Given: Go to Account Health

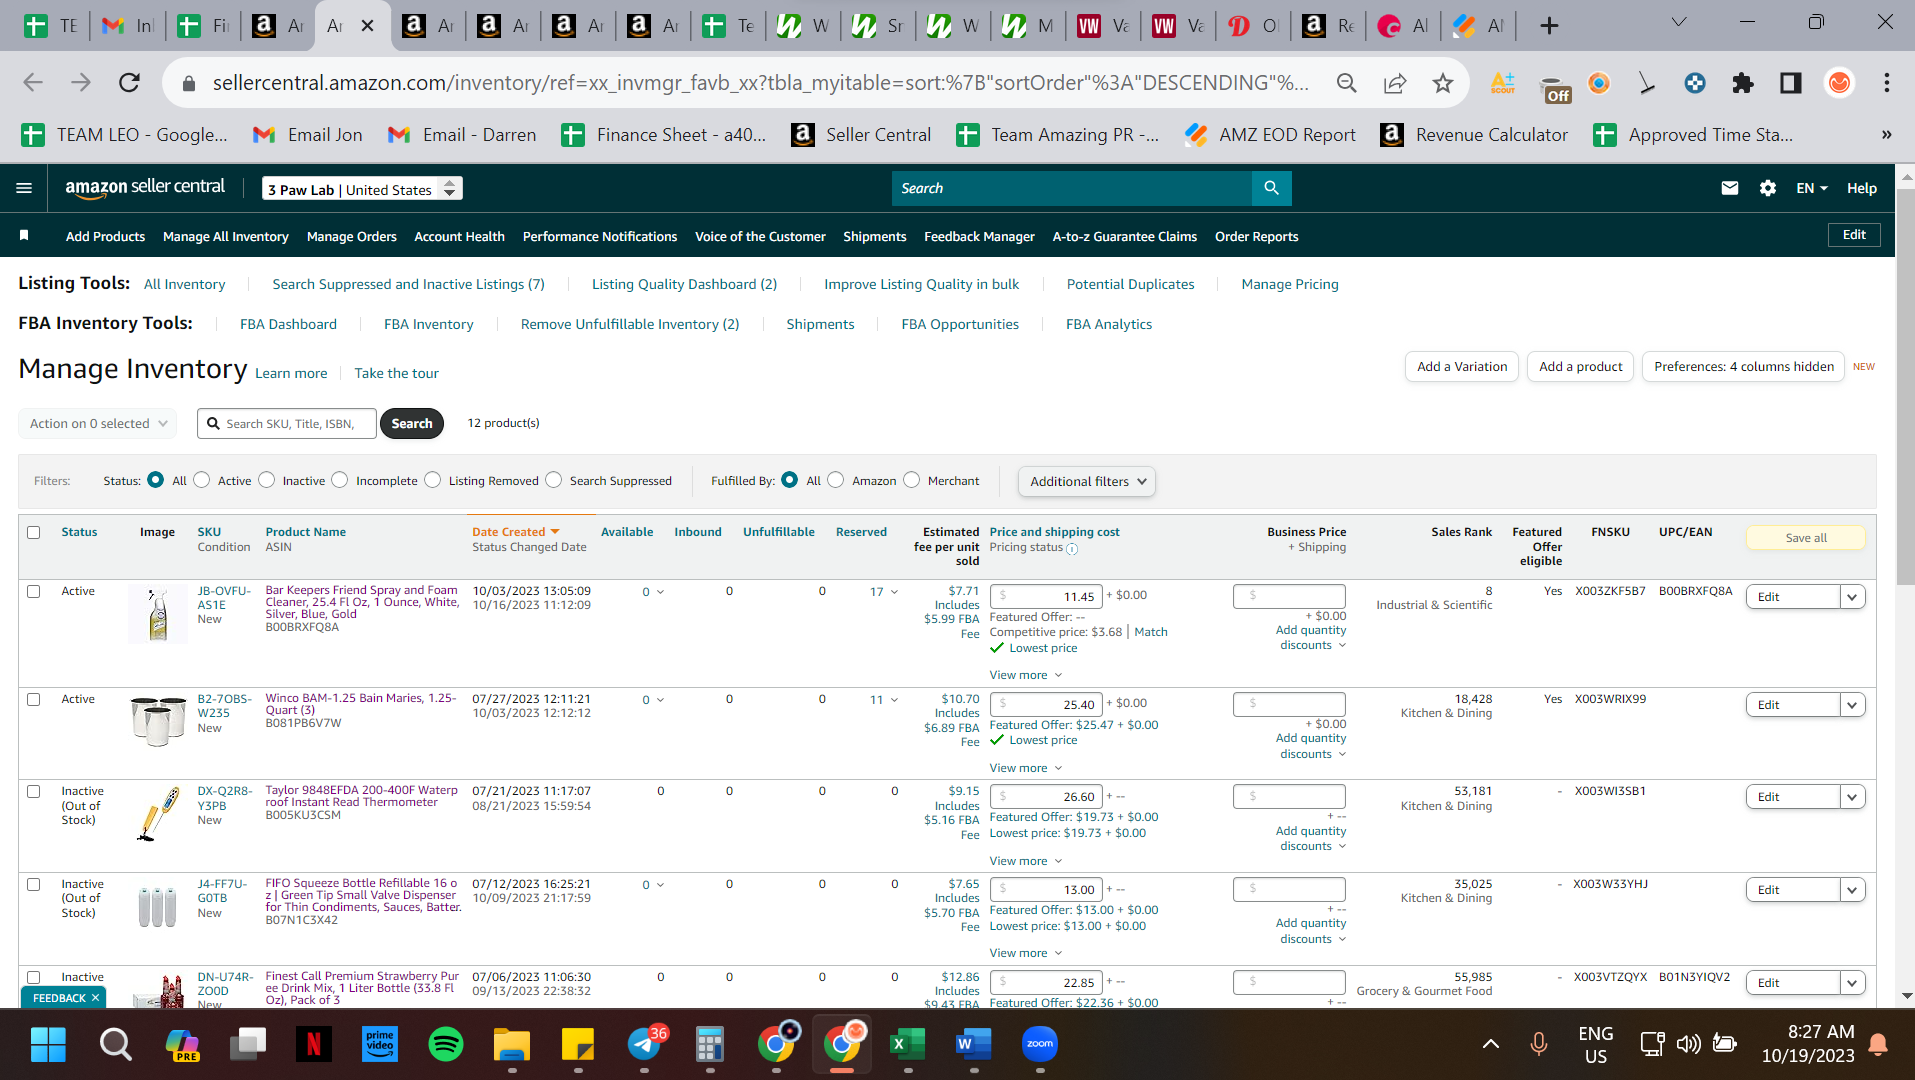Looking at the screenshot, I should pos(459,236).
